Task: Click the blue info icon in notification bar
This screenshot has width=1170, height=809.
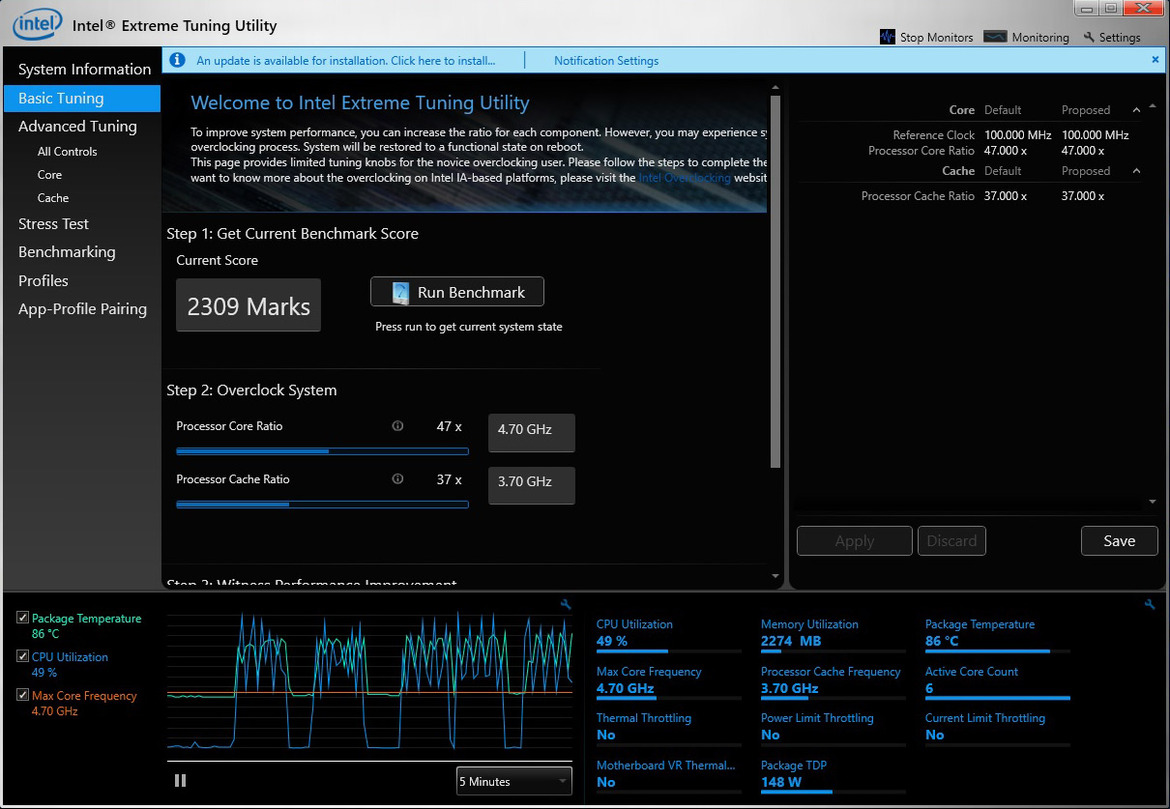Action: point(177,60)
